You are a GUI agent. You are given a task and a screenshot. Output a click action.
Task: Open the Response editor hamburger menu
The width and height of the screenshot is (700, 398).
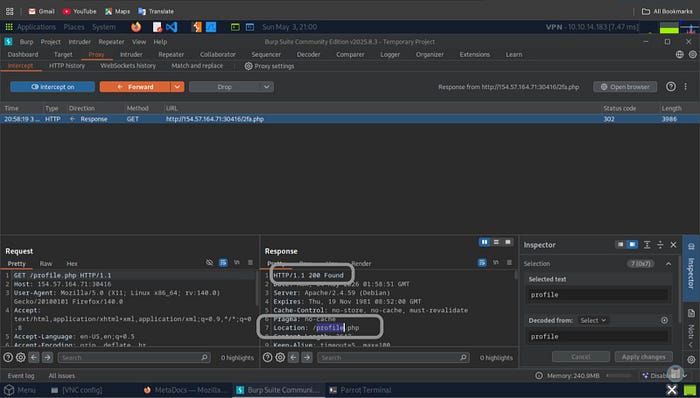click(509, 262)
